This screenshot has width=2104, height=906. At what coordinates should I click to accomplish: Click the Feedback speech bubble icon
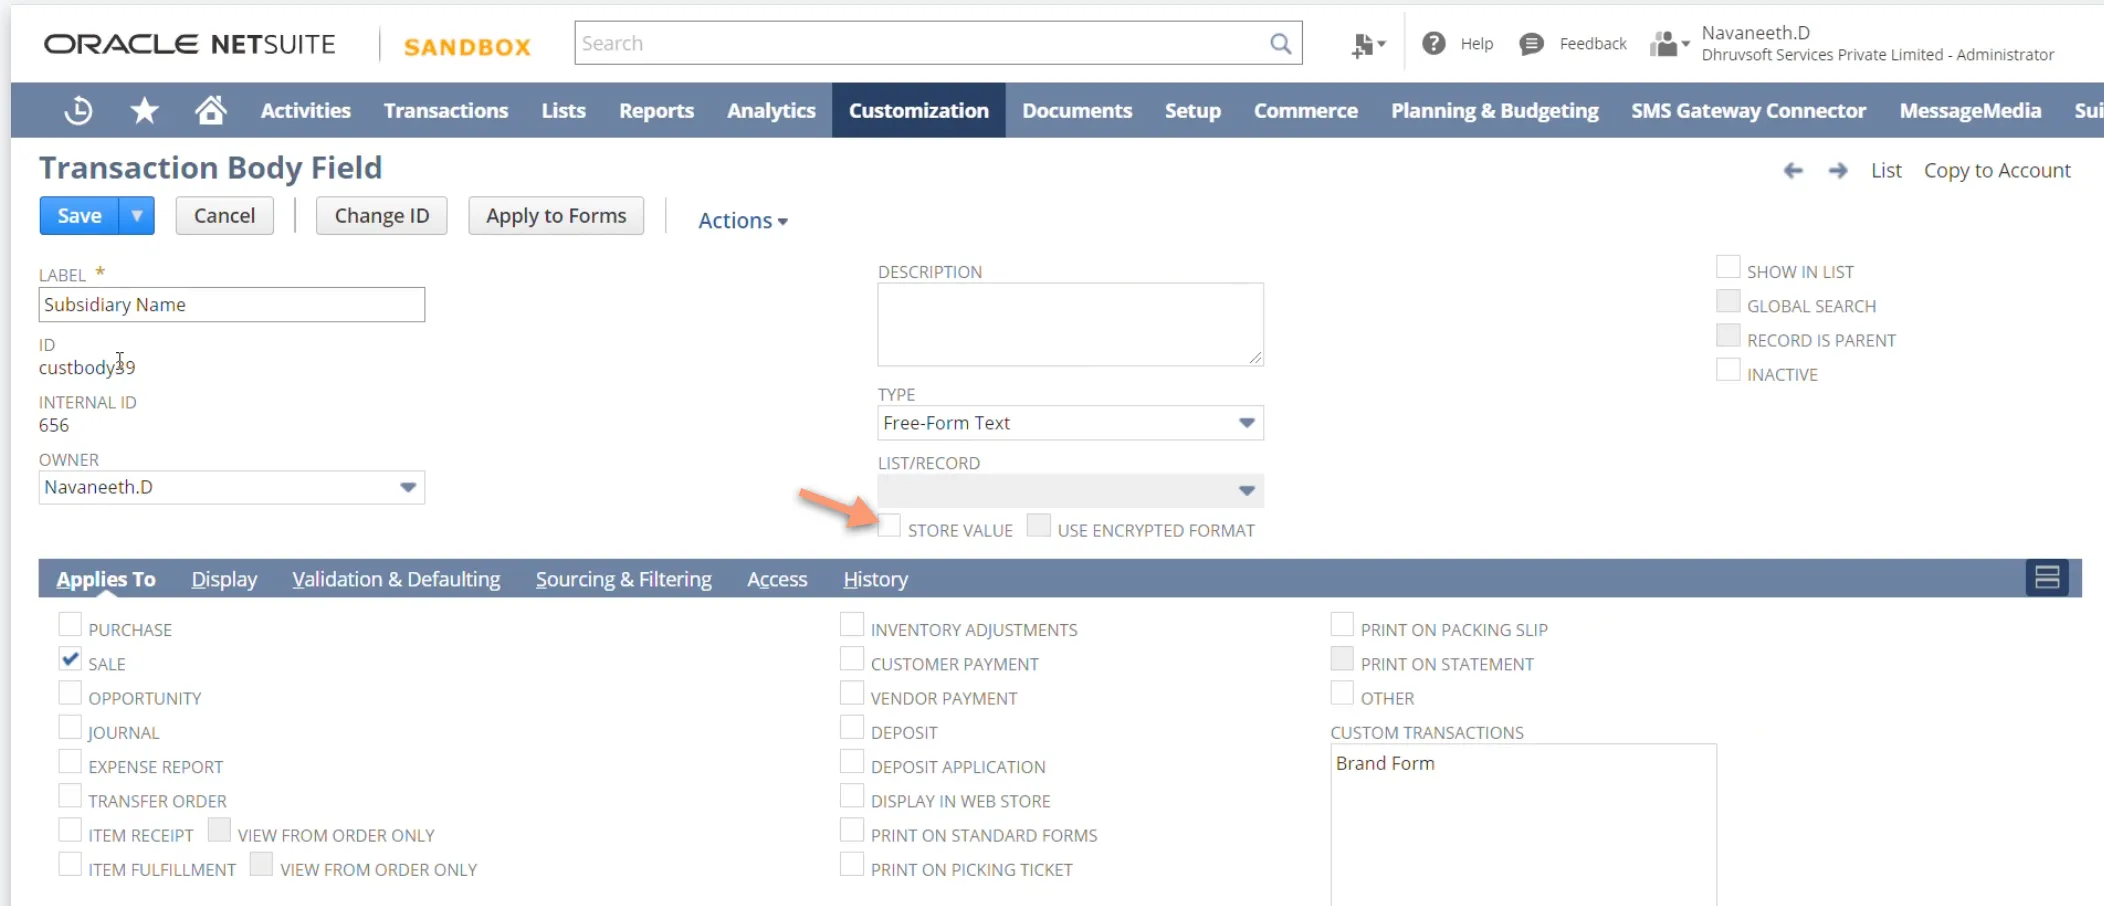click(1530, 44)
